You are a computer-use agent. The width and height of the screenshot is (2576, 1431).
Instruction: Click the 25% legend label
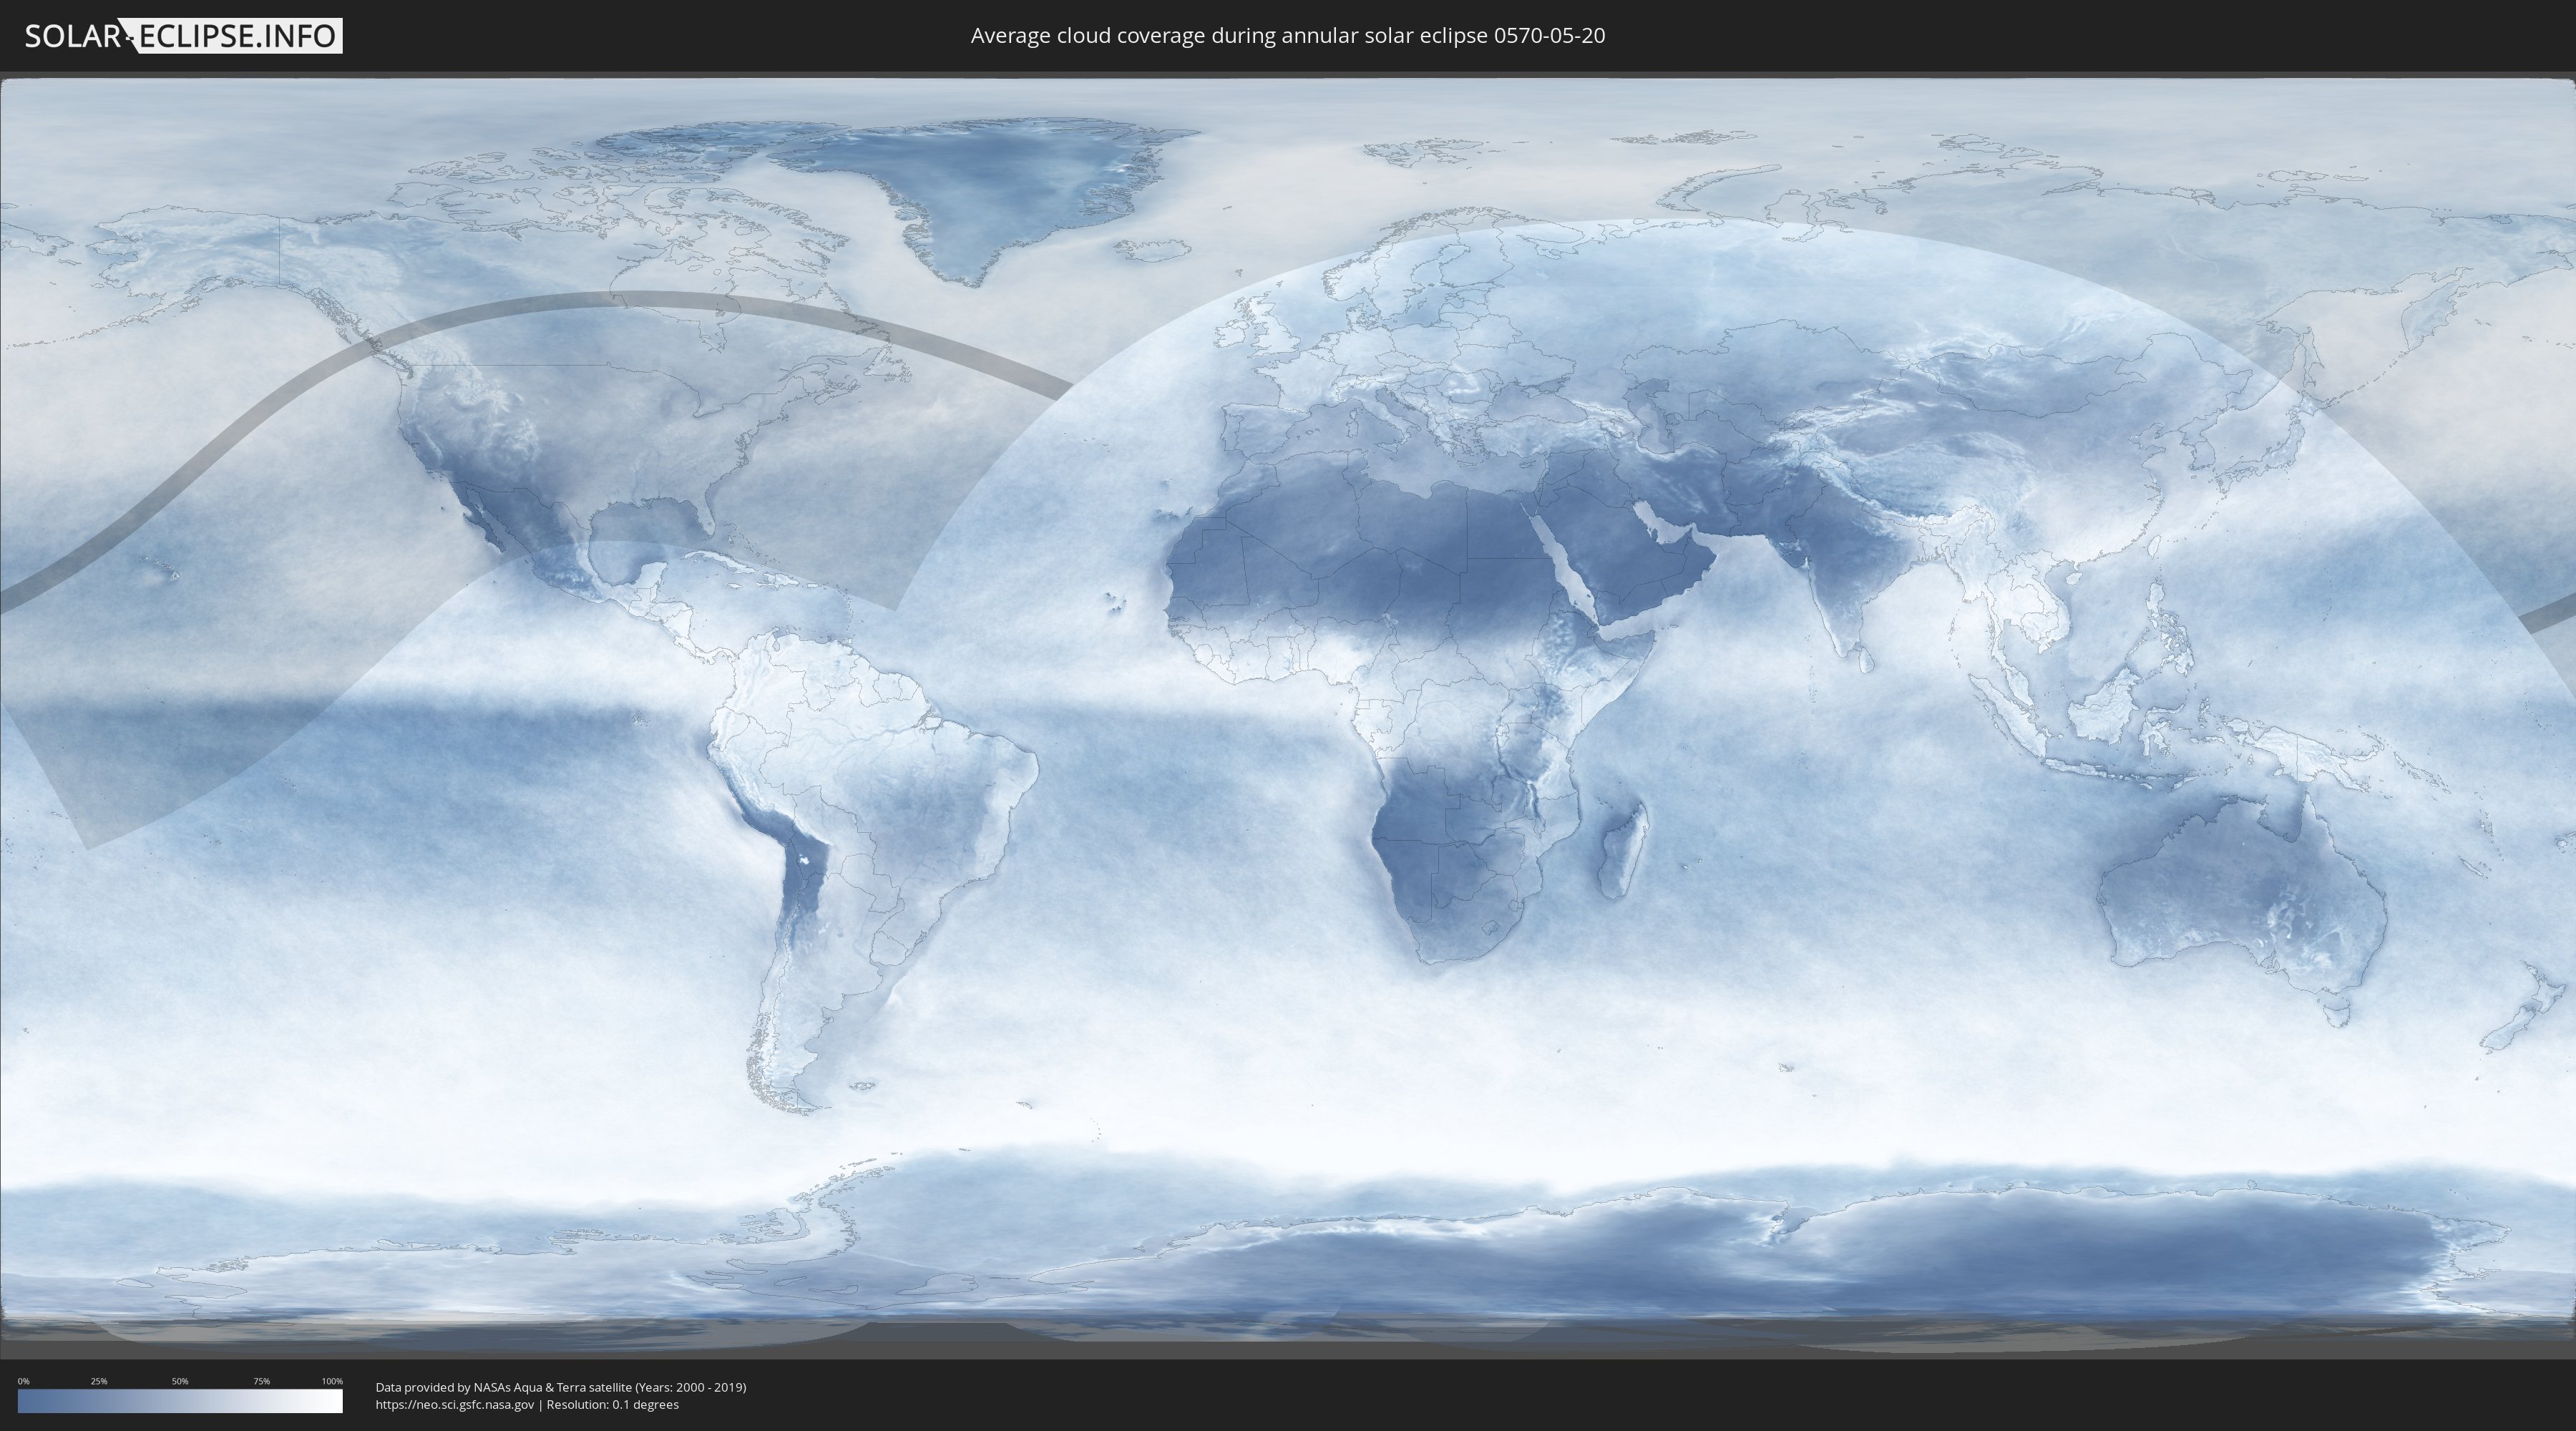99,1381
